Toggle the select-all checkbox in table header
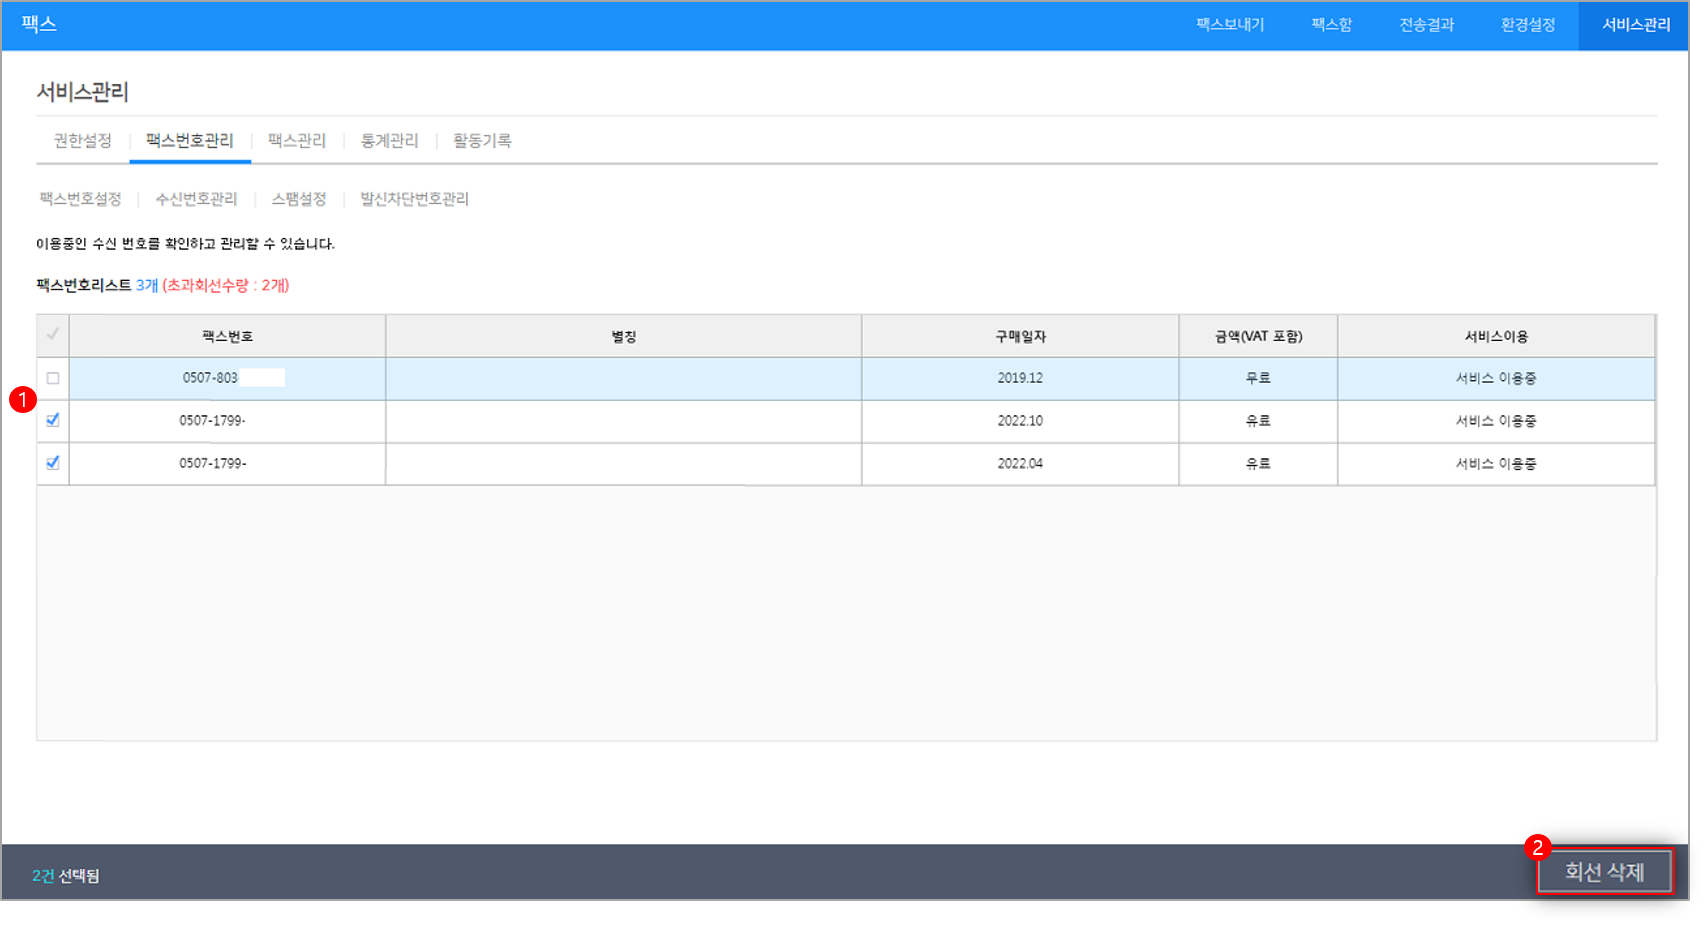This screenshot has height=927, width=1707. coord(53,335)
